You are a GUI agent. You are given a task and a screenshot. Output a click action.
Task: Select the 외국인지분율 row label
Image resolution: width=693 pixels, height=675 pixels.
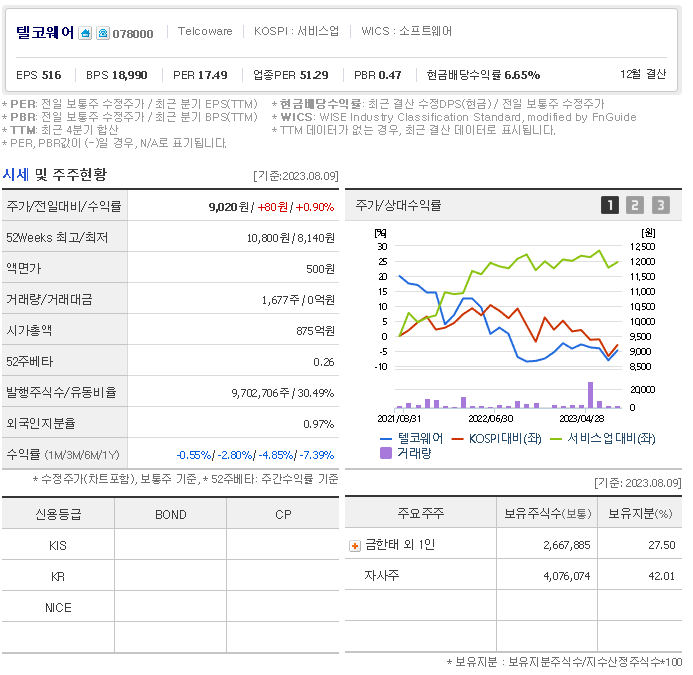(x=41, y=423)
